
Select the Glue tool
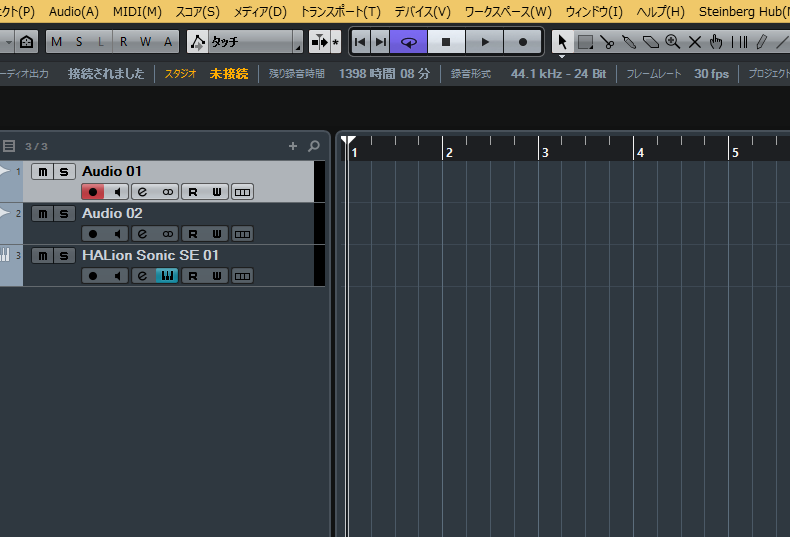629,42
